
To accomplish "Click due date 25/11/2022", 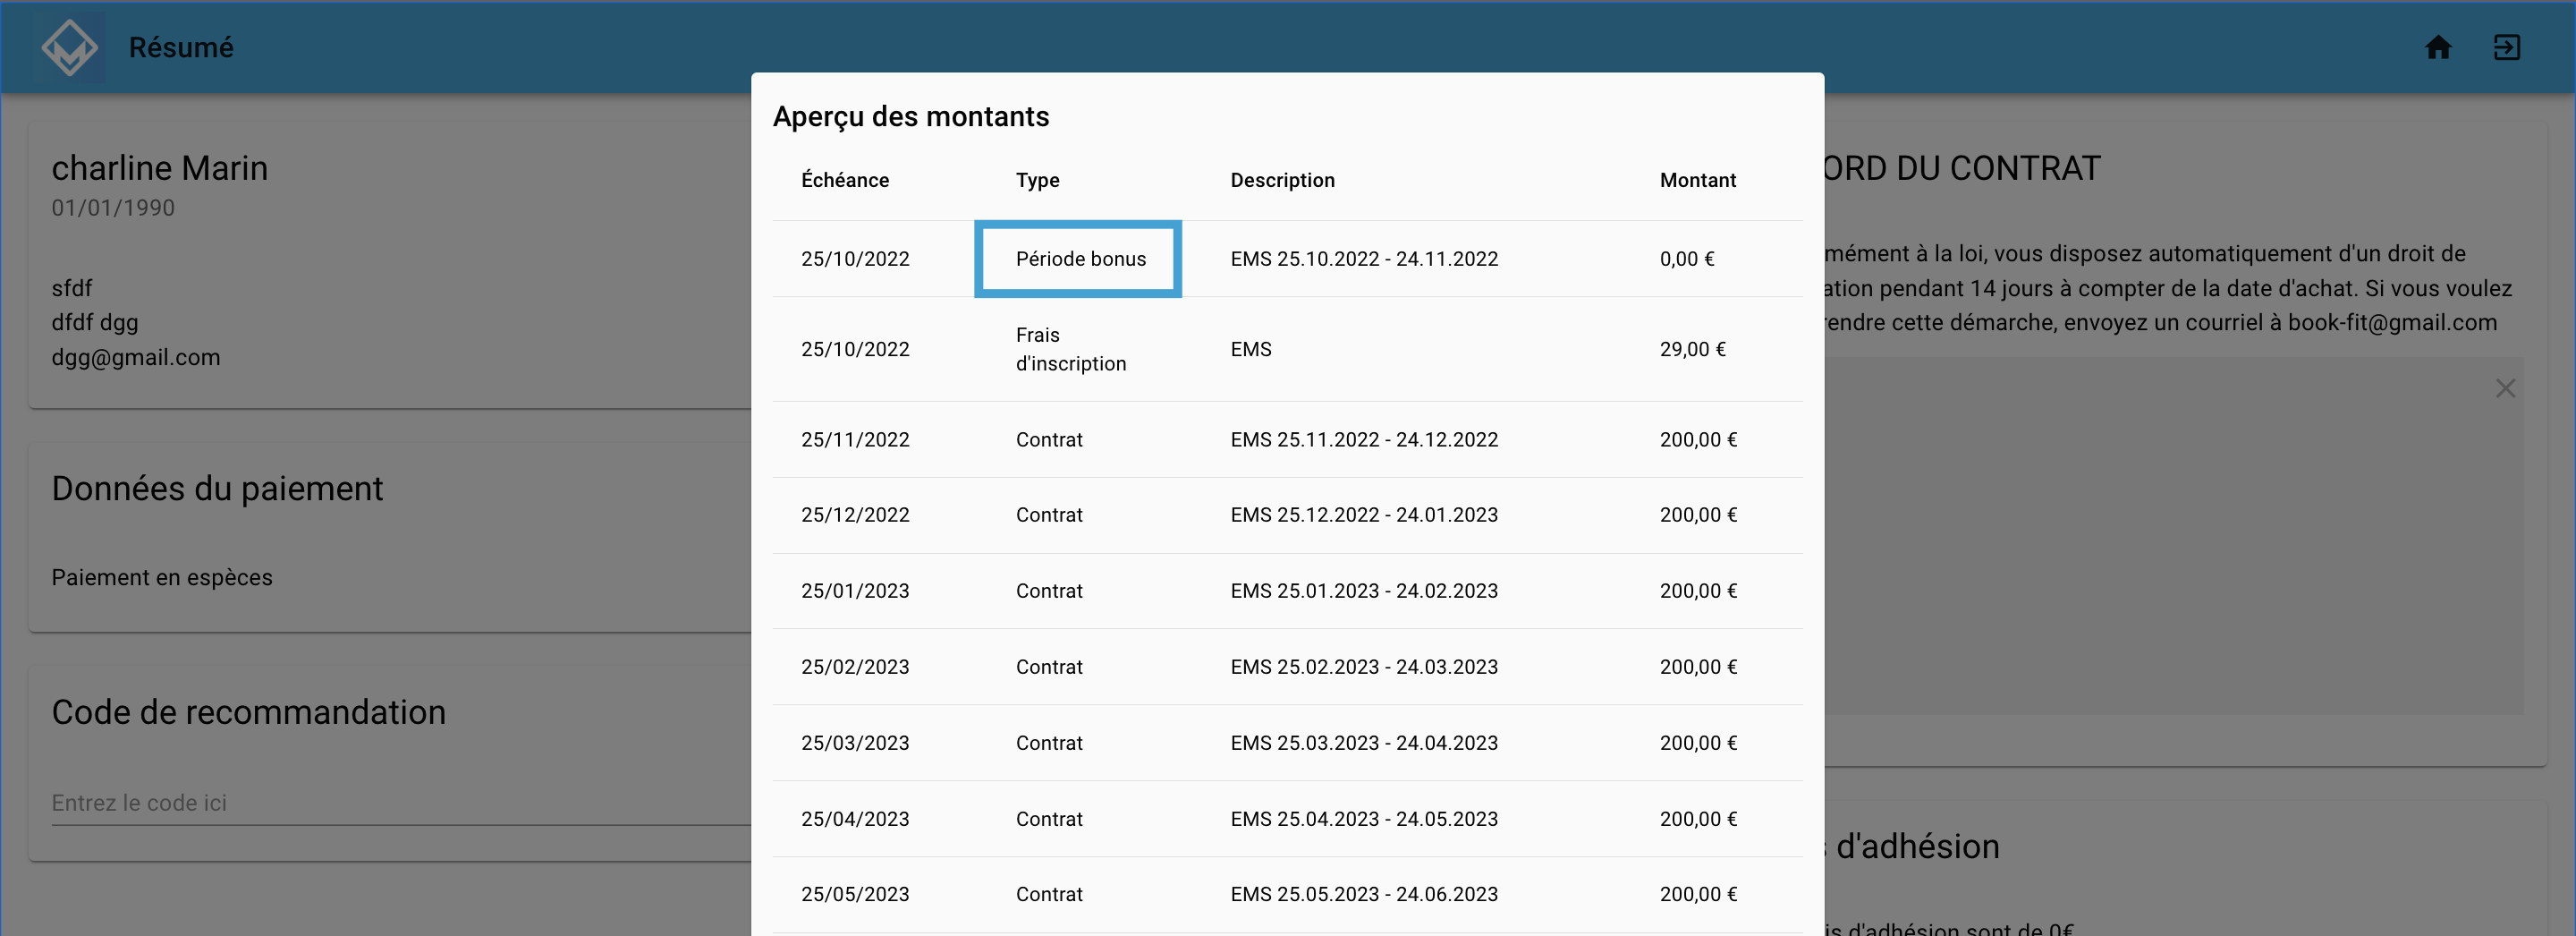I will point(855,440).
